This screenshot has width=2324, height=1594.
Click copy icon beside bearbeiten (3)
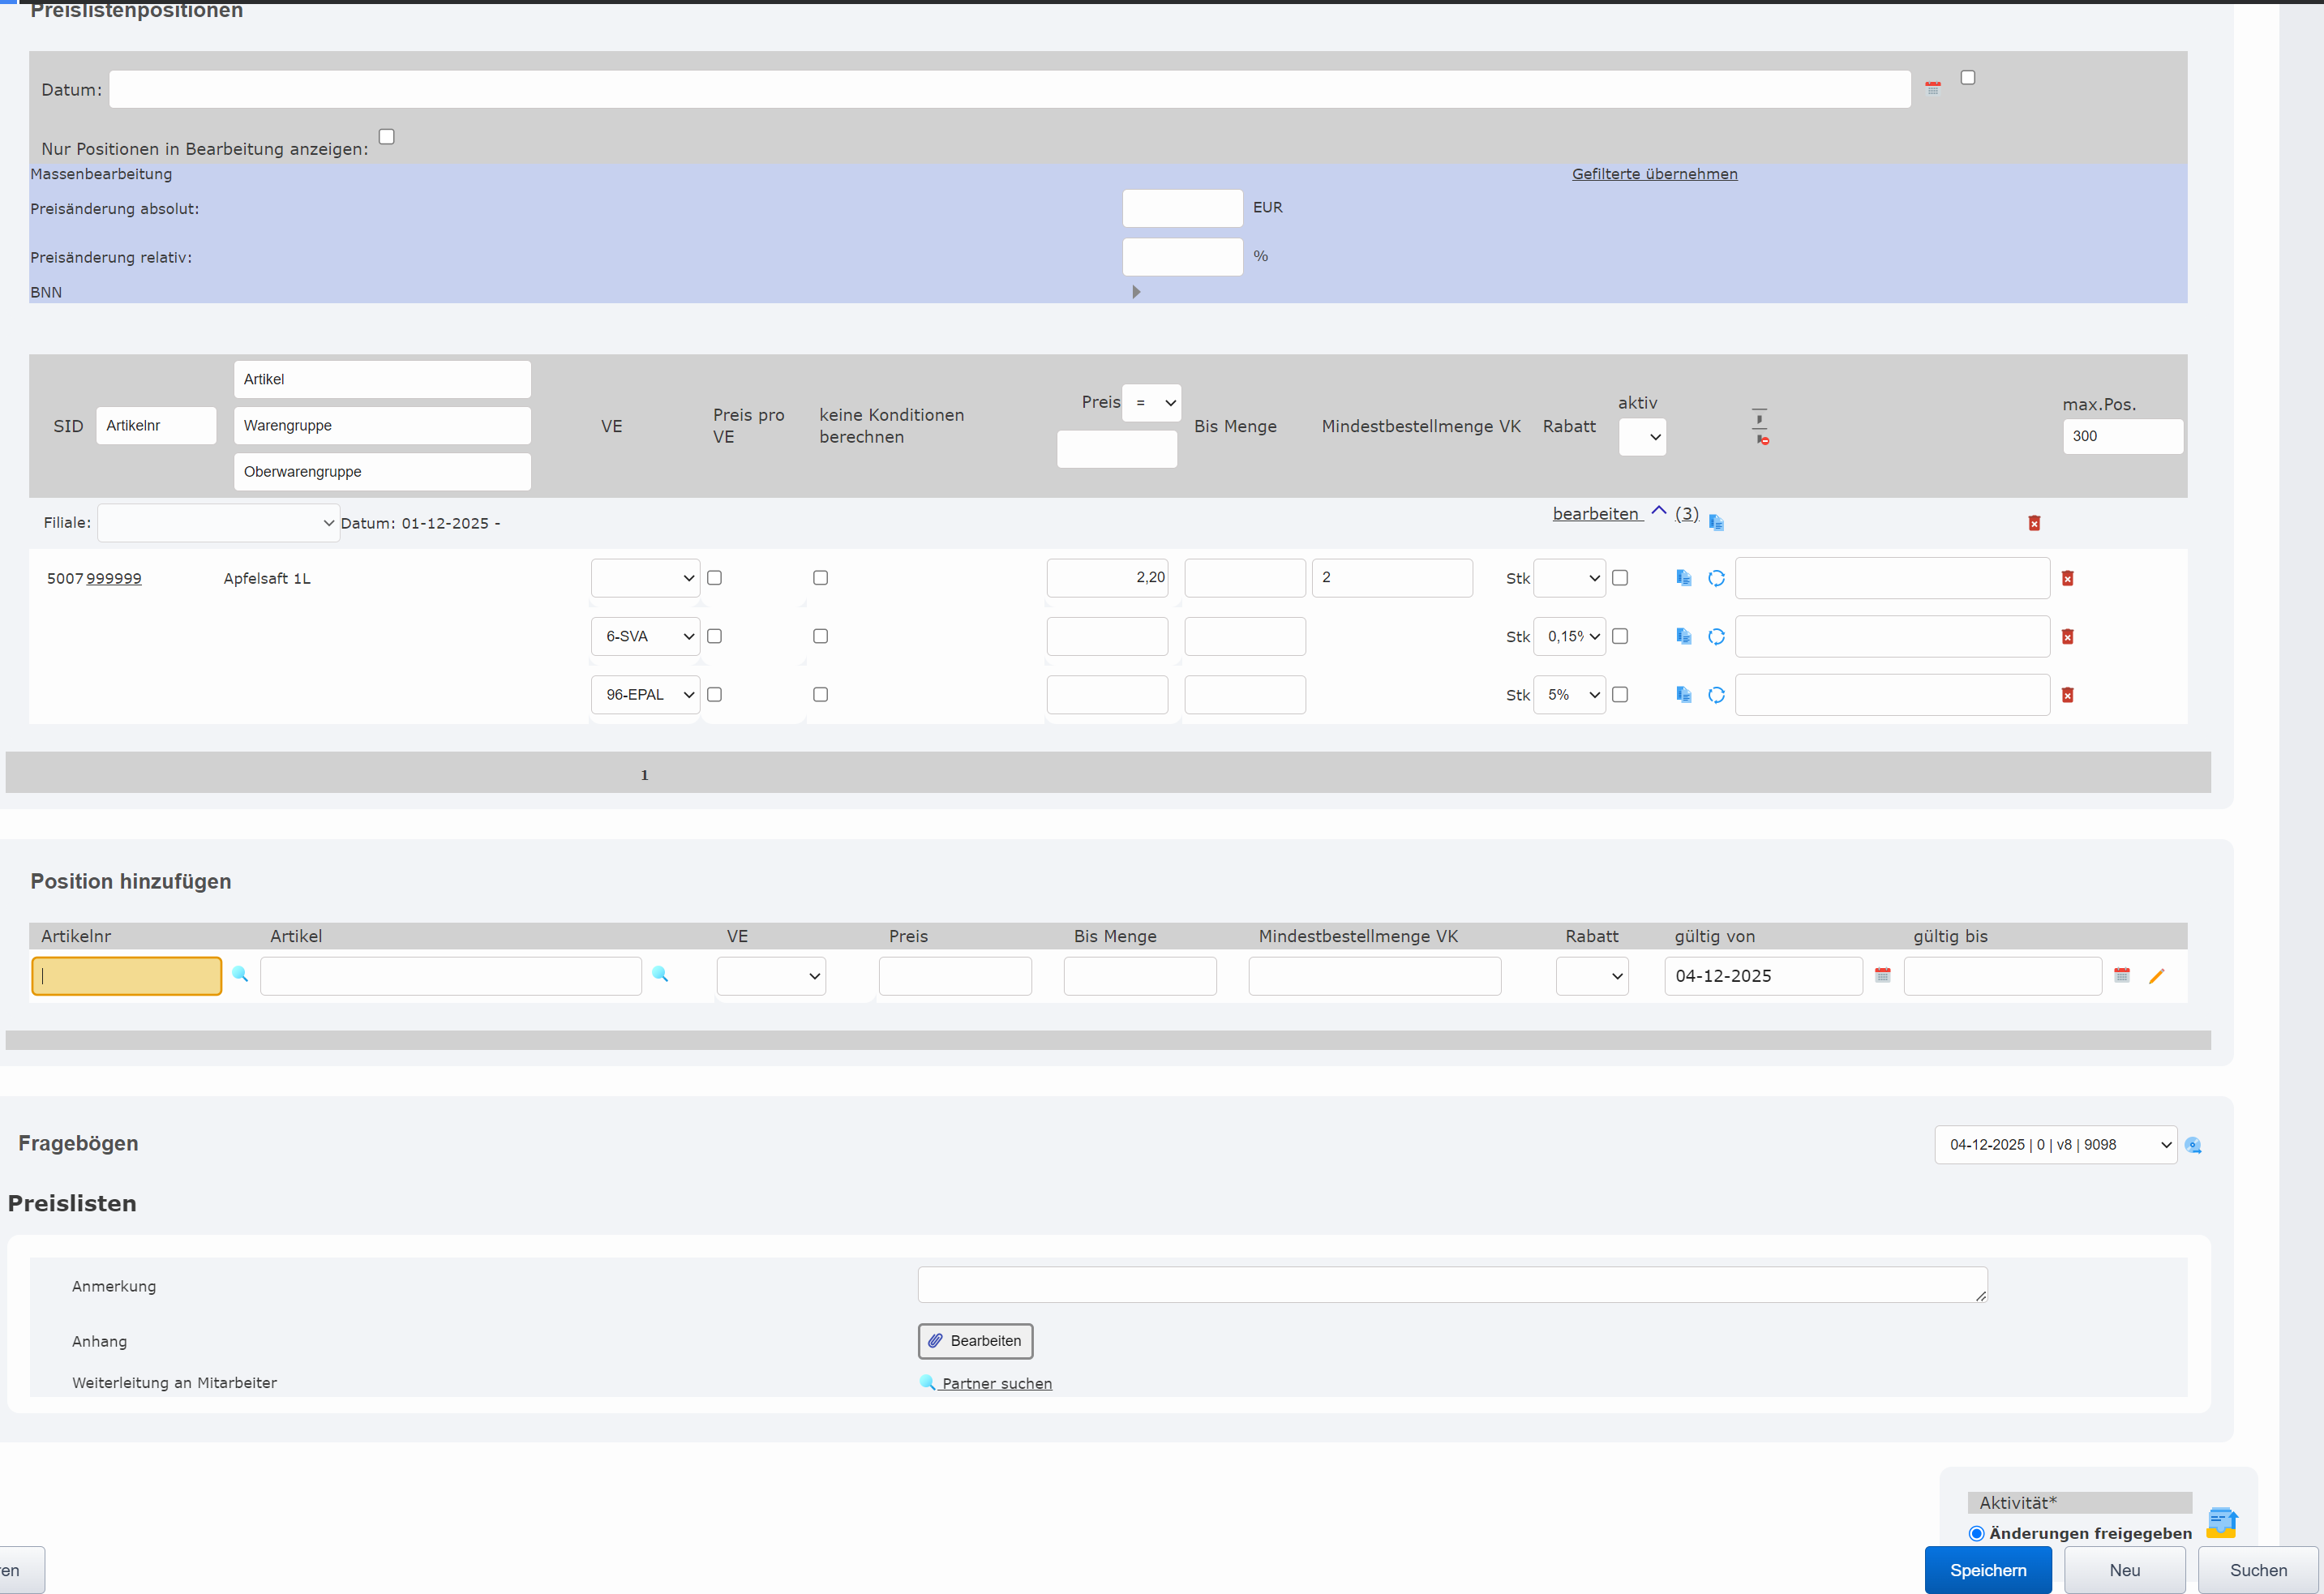click(x=1716, y=522)
